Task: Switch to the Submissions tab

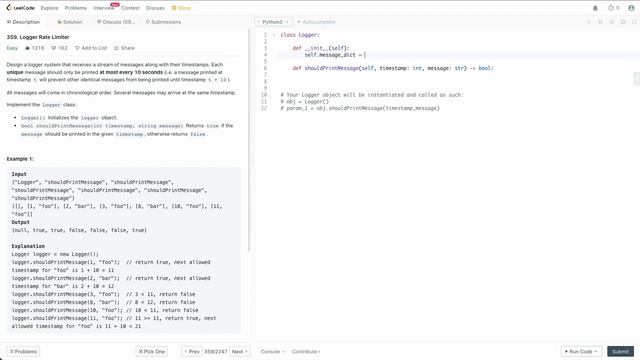Action: [163, 22]
